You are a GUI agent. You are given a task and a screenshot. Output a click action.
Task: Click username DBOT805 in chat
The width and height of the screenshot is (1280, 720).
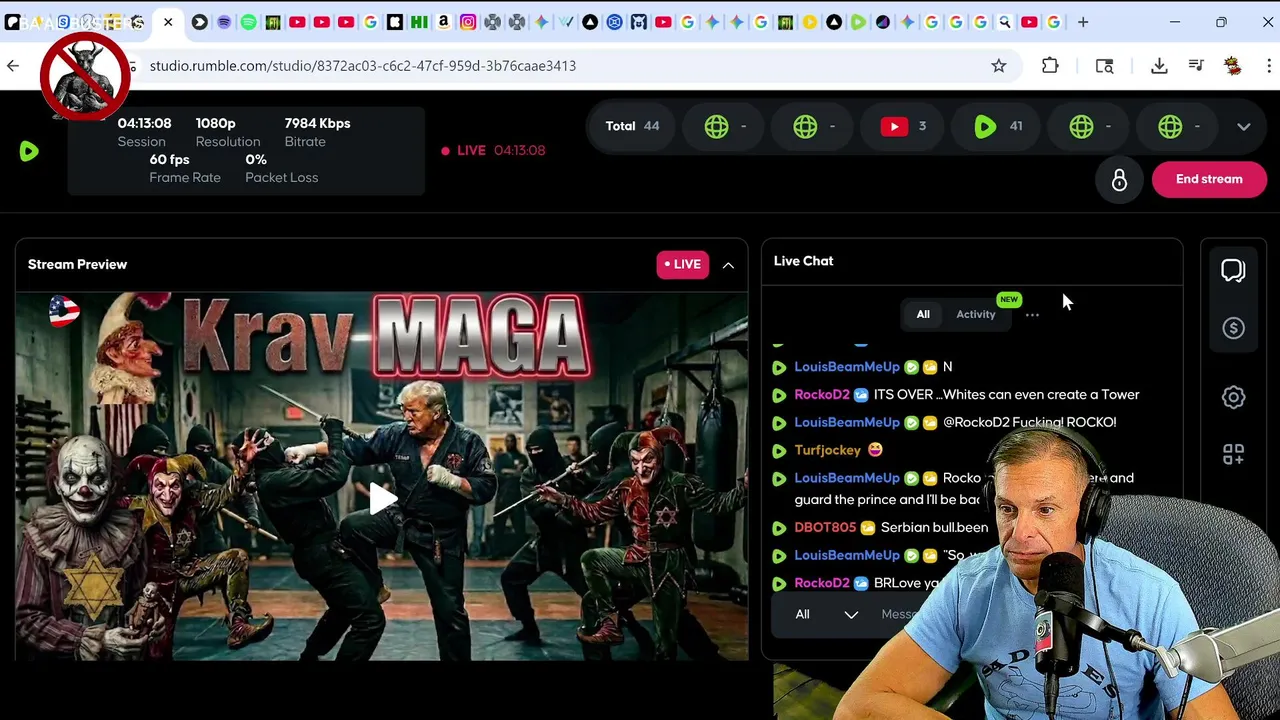[825, 527]
